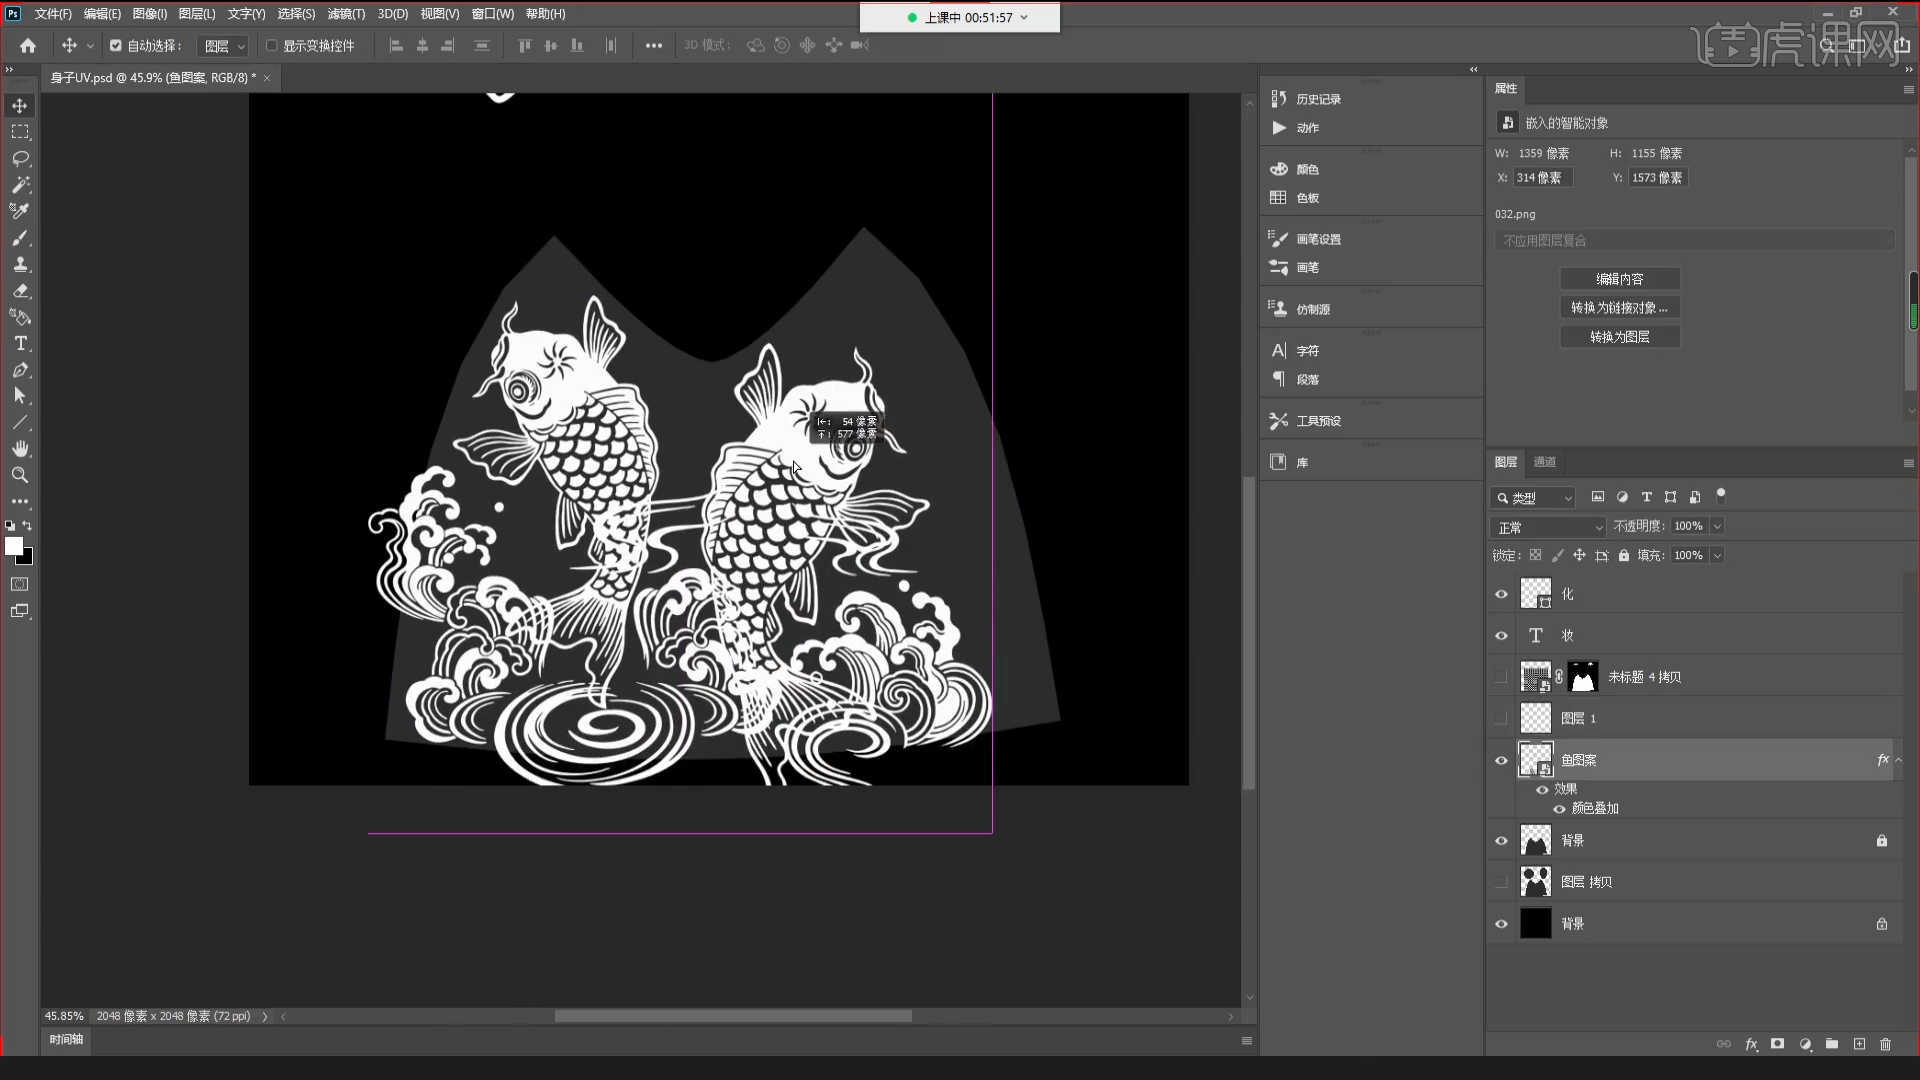1920x1080 pixels.
Task: Click the 编辑内容 button
Action: (x=1620, y=279)
